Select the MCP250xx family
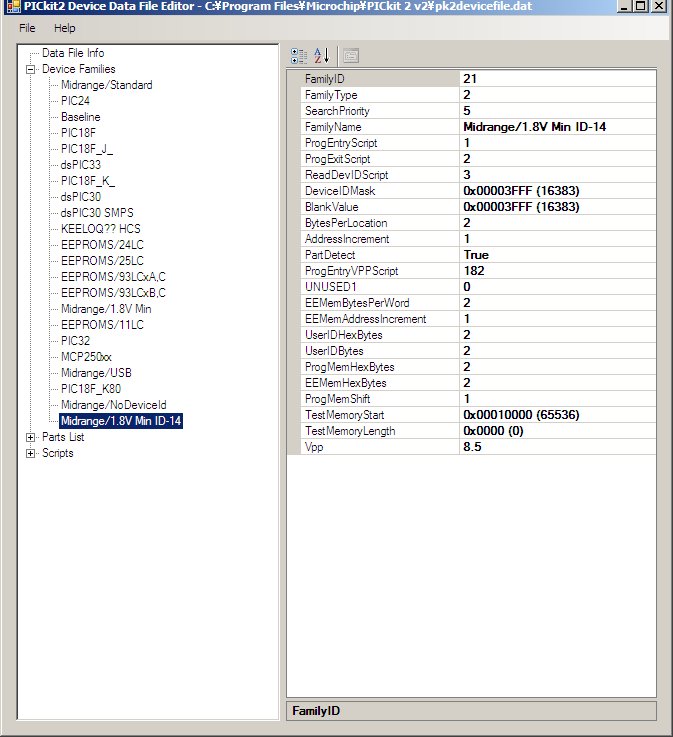This screenshot has width=673, height=737. [86, 357]
